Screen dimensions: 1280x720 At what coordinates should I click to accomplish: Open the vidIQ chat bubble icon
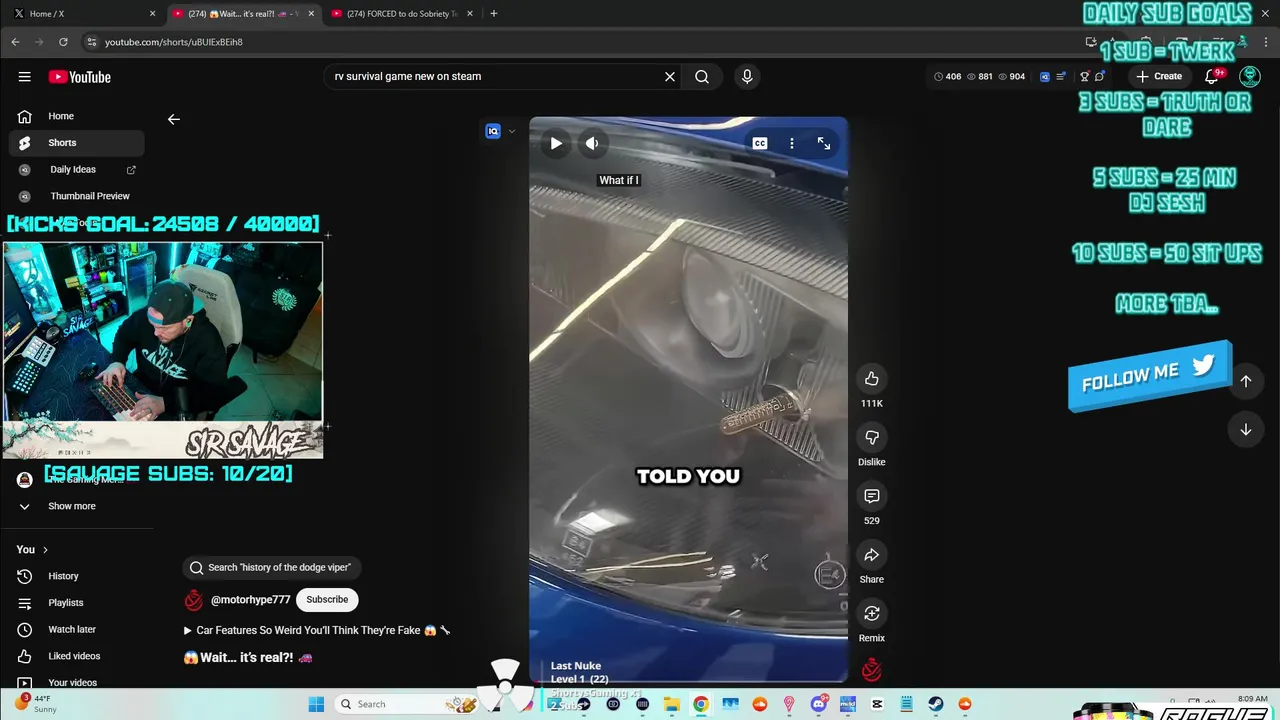[1100, 76]
